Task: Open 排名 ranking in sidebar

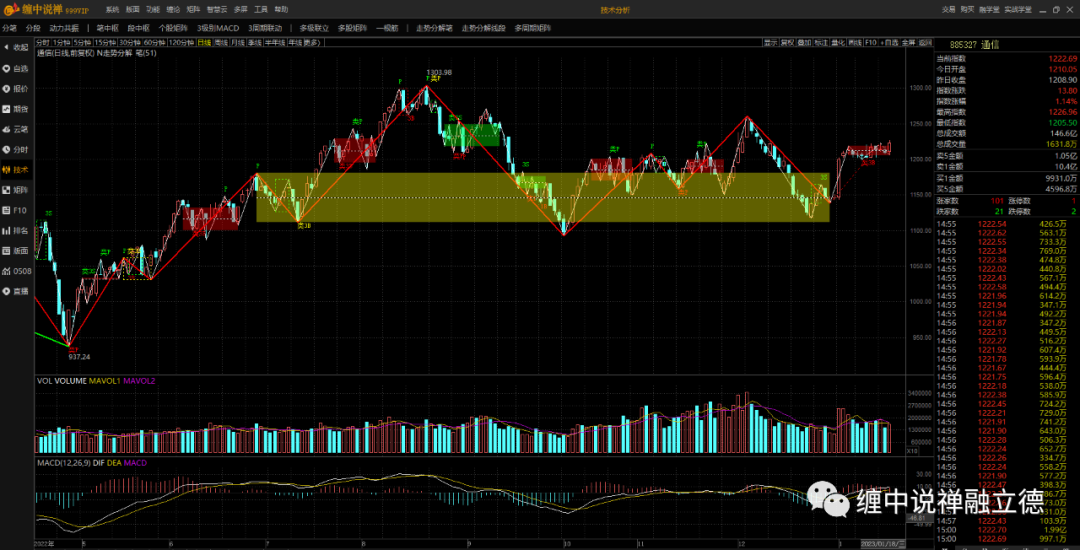Action: (x=16, y=230)
